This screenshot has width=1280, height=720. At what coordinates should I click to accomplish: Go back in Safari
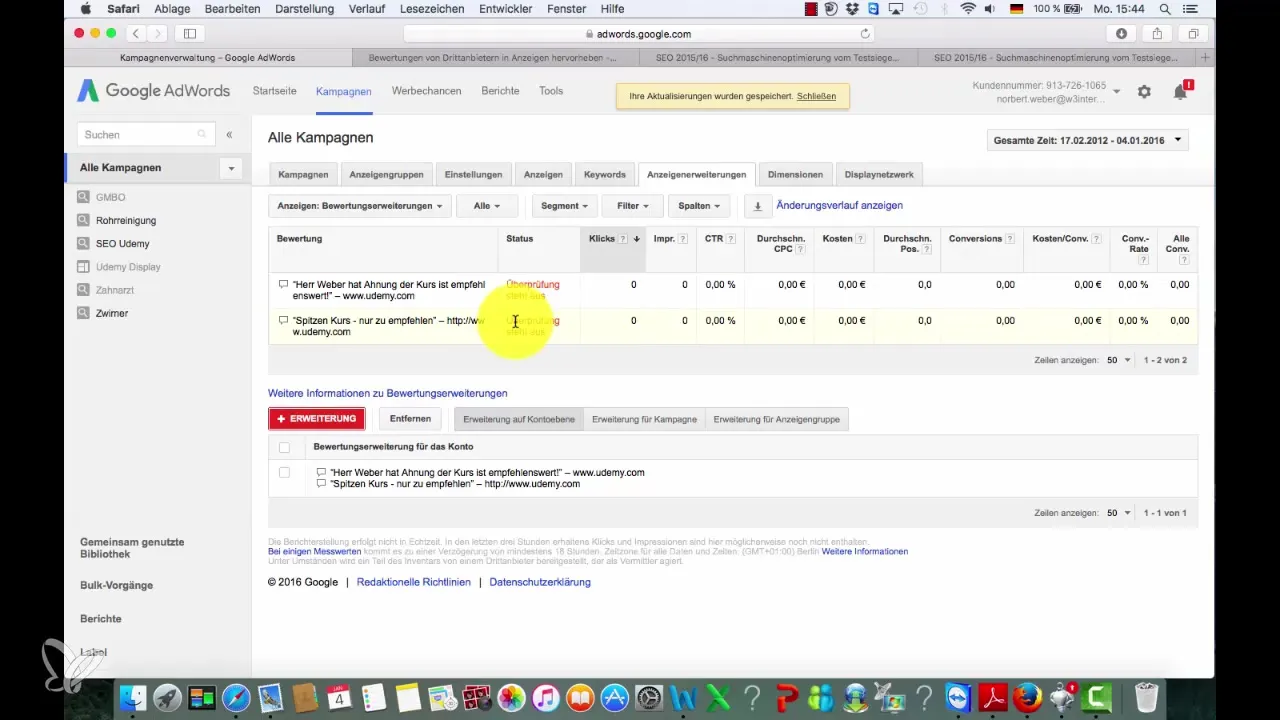[x=136, y=33]
